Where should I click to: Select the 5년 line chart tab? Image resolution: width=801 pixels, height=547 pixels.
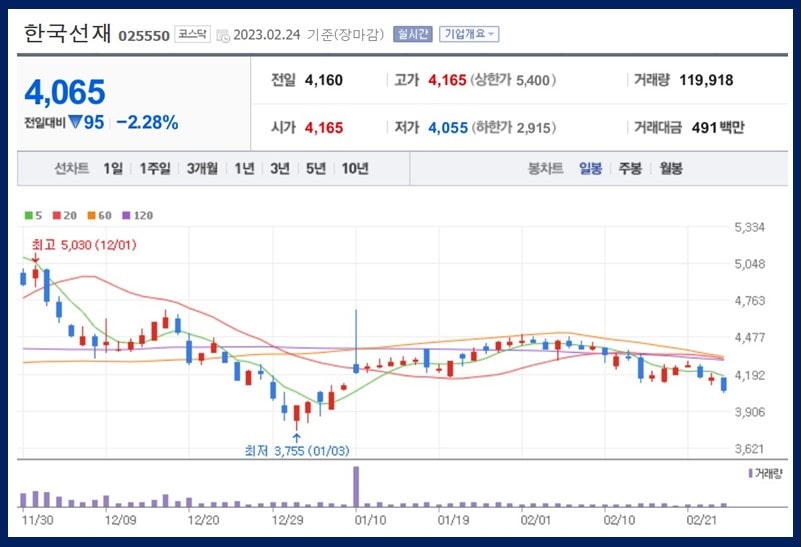point(315,169)
